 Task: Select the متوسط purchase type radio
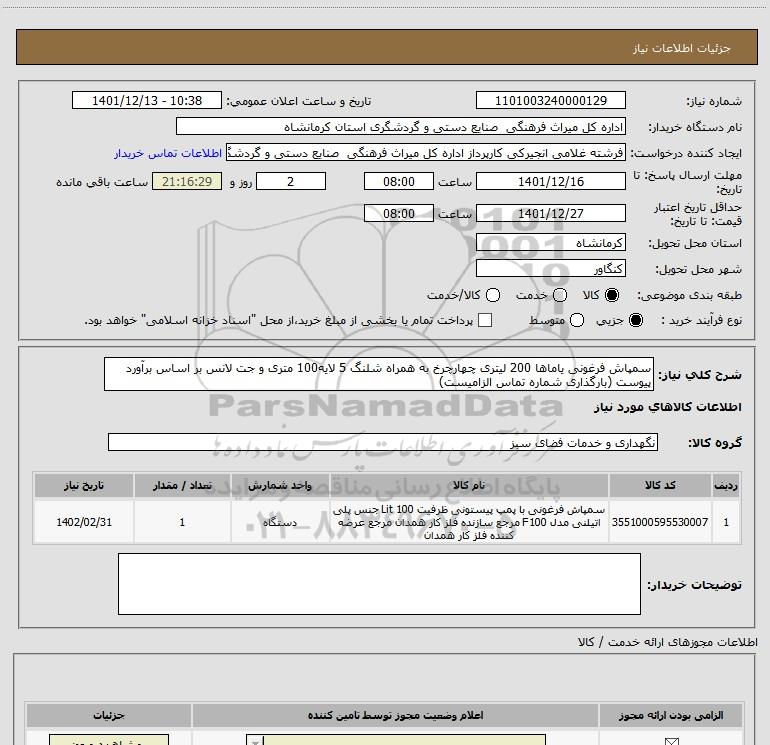577,320
